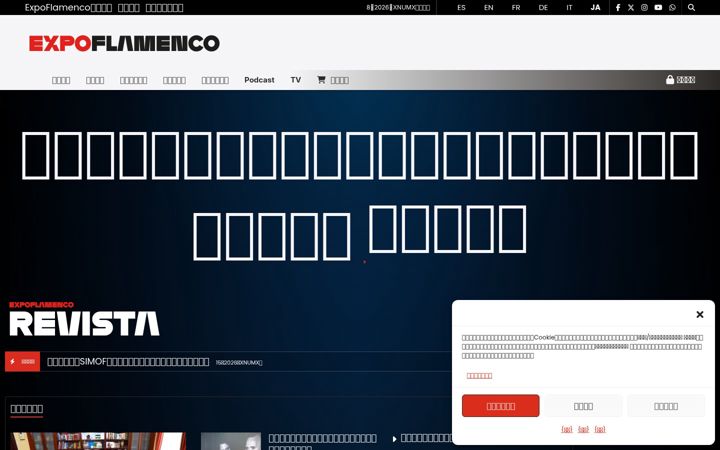
Task: Open the Podcast menu item
Action: [x=259, y=80]
